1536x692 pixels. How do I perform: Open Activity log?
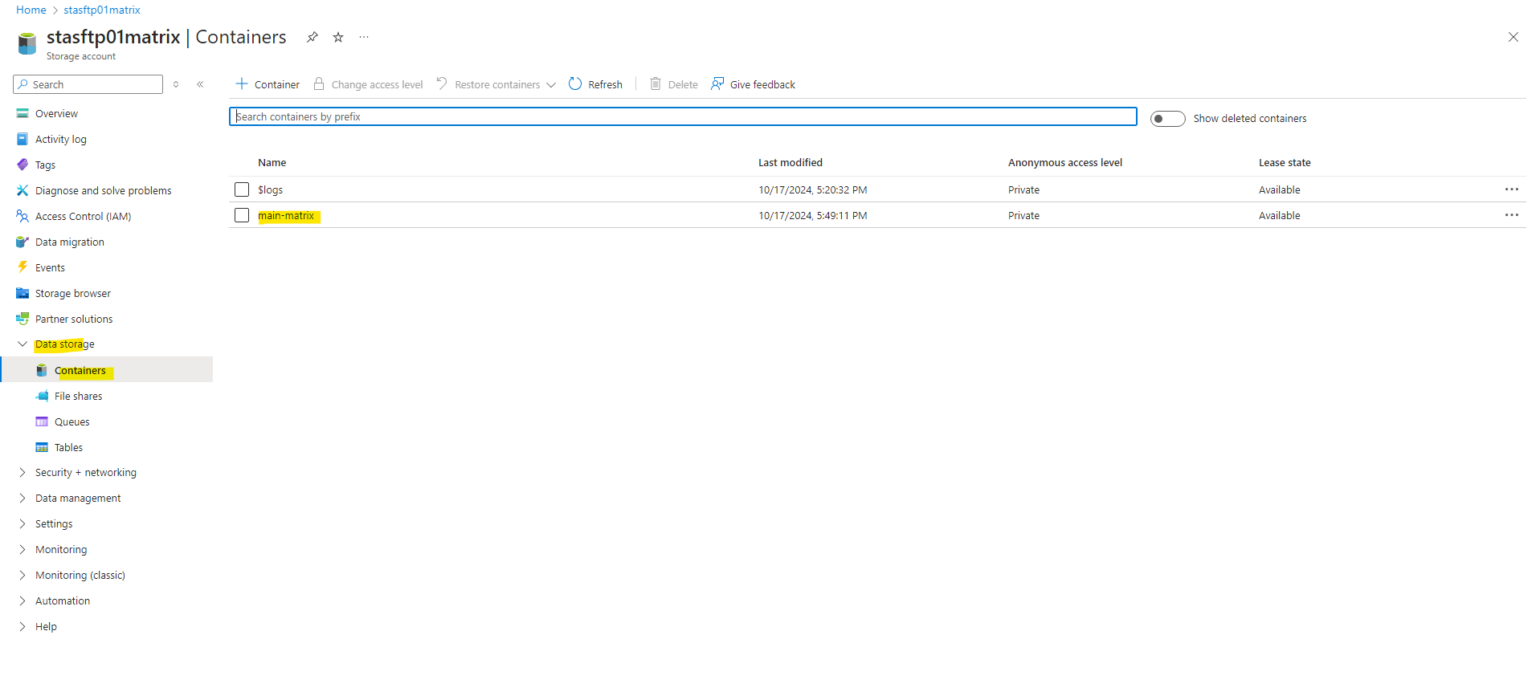click(x=61, y=139)
